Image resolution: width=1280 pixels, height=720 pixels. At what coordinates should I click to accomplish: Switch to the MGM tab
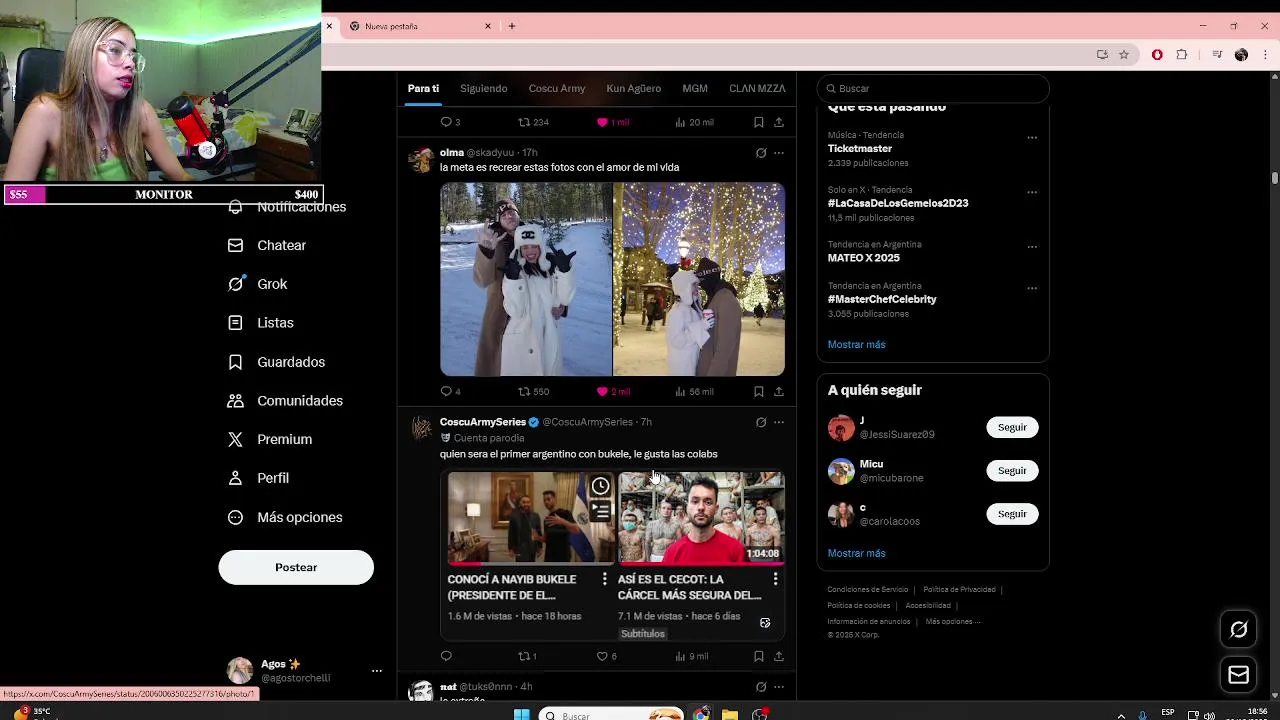click(695, 88)
